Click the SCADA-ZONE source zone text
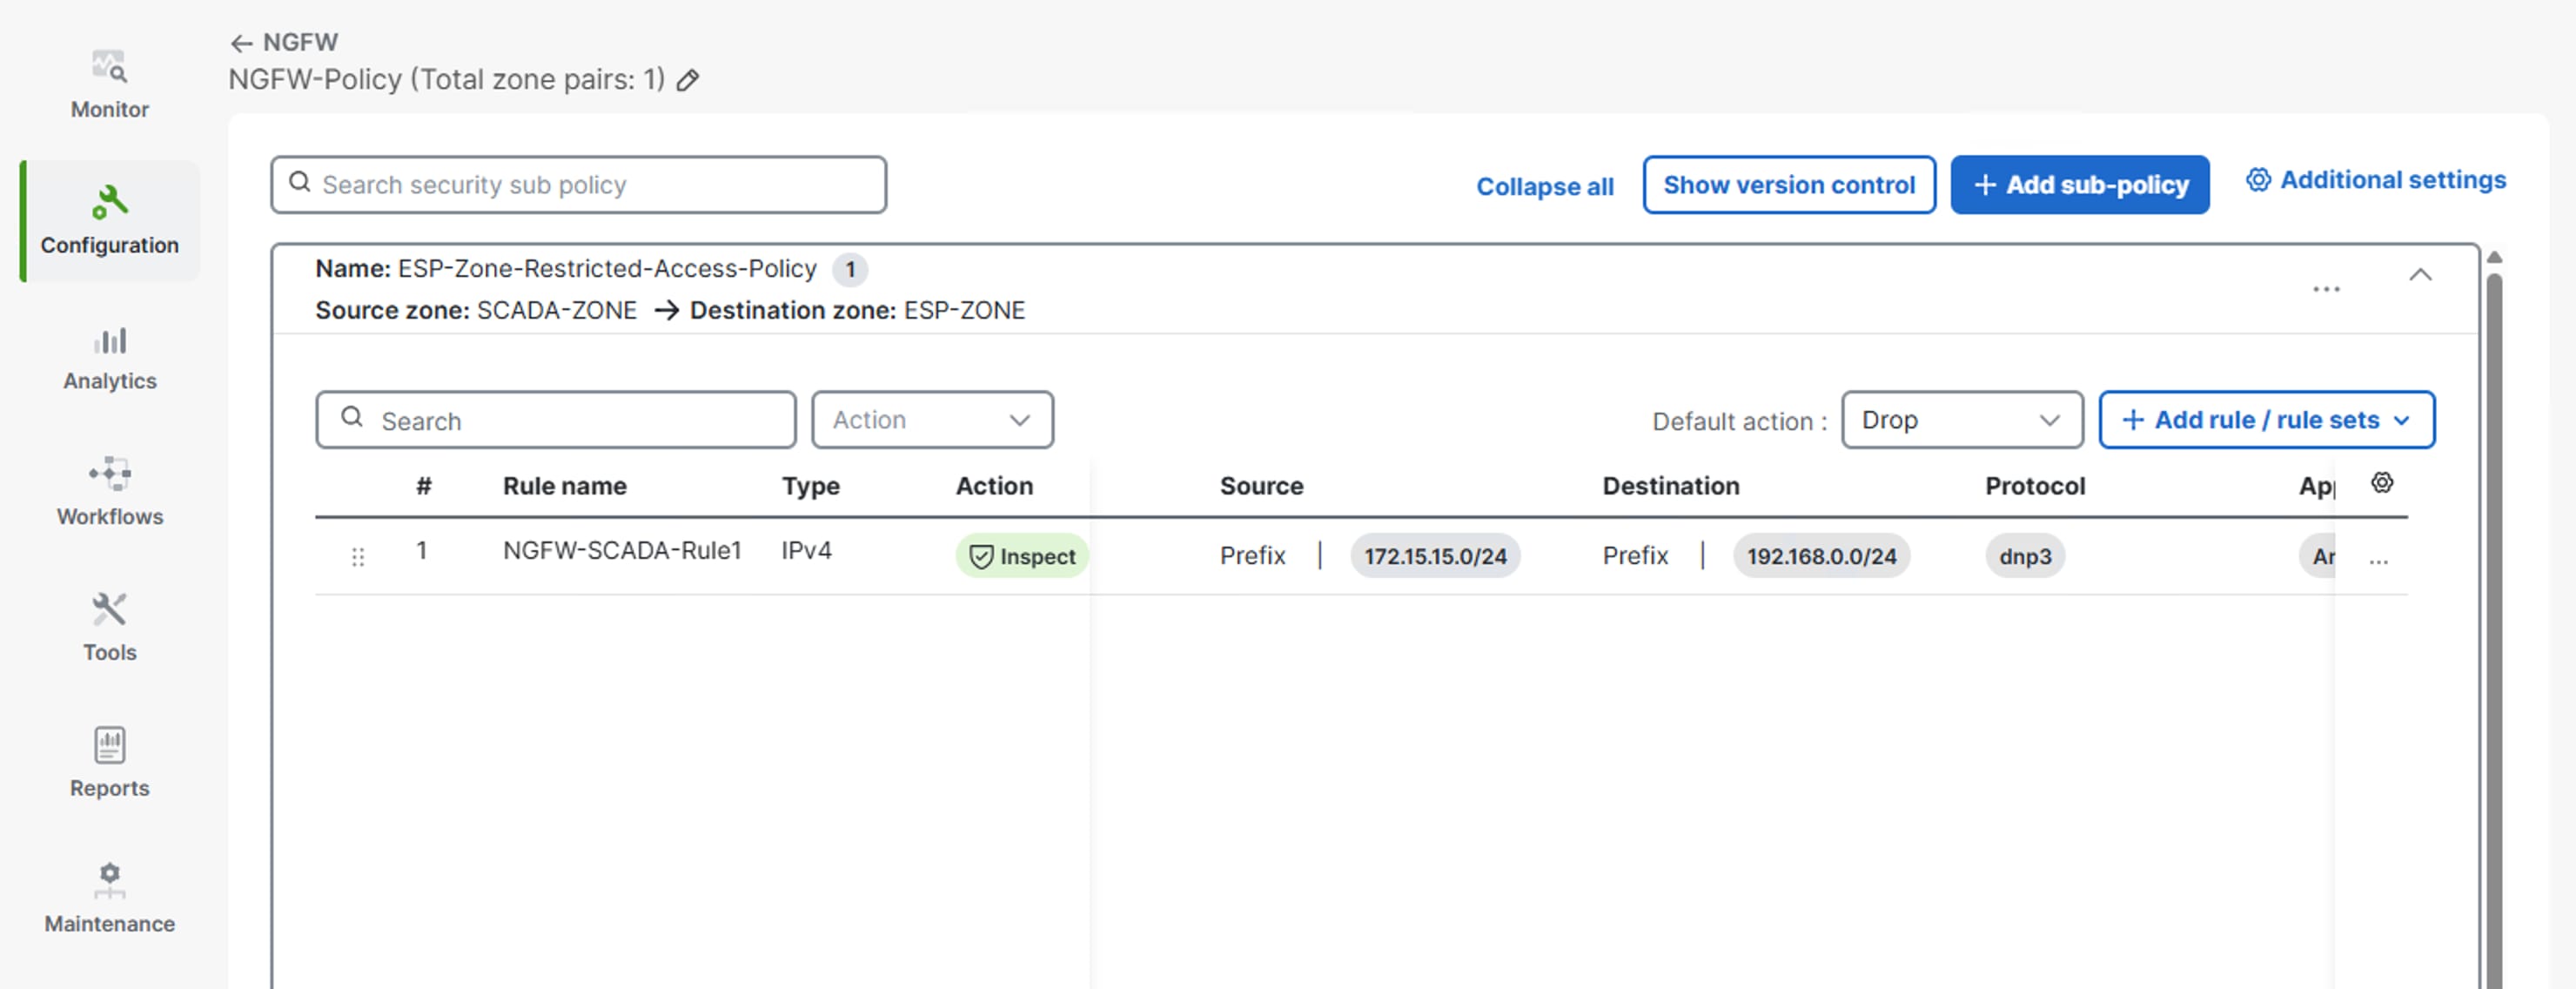This screenshot has height=989, width=2576. [x=556, y=311]
